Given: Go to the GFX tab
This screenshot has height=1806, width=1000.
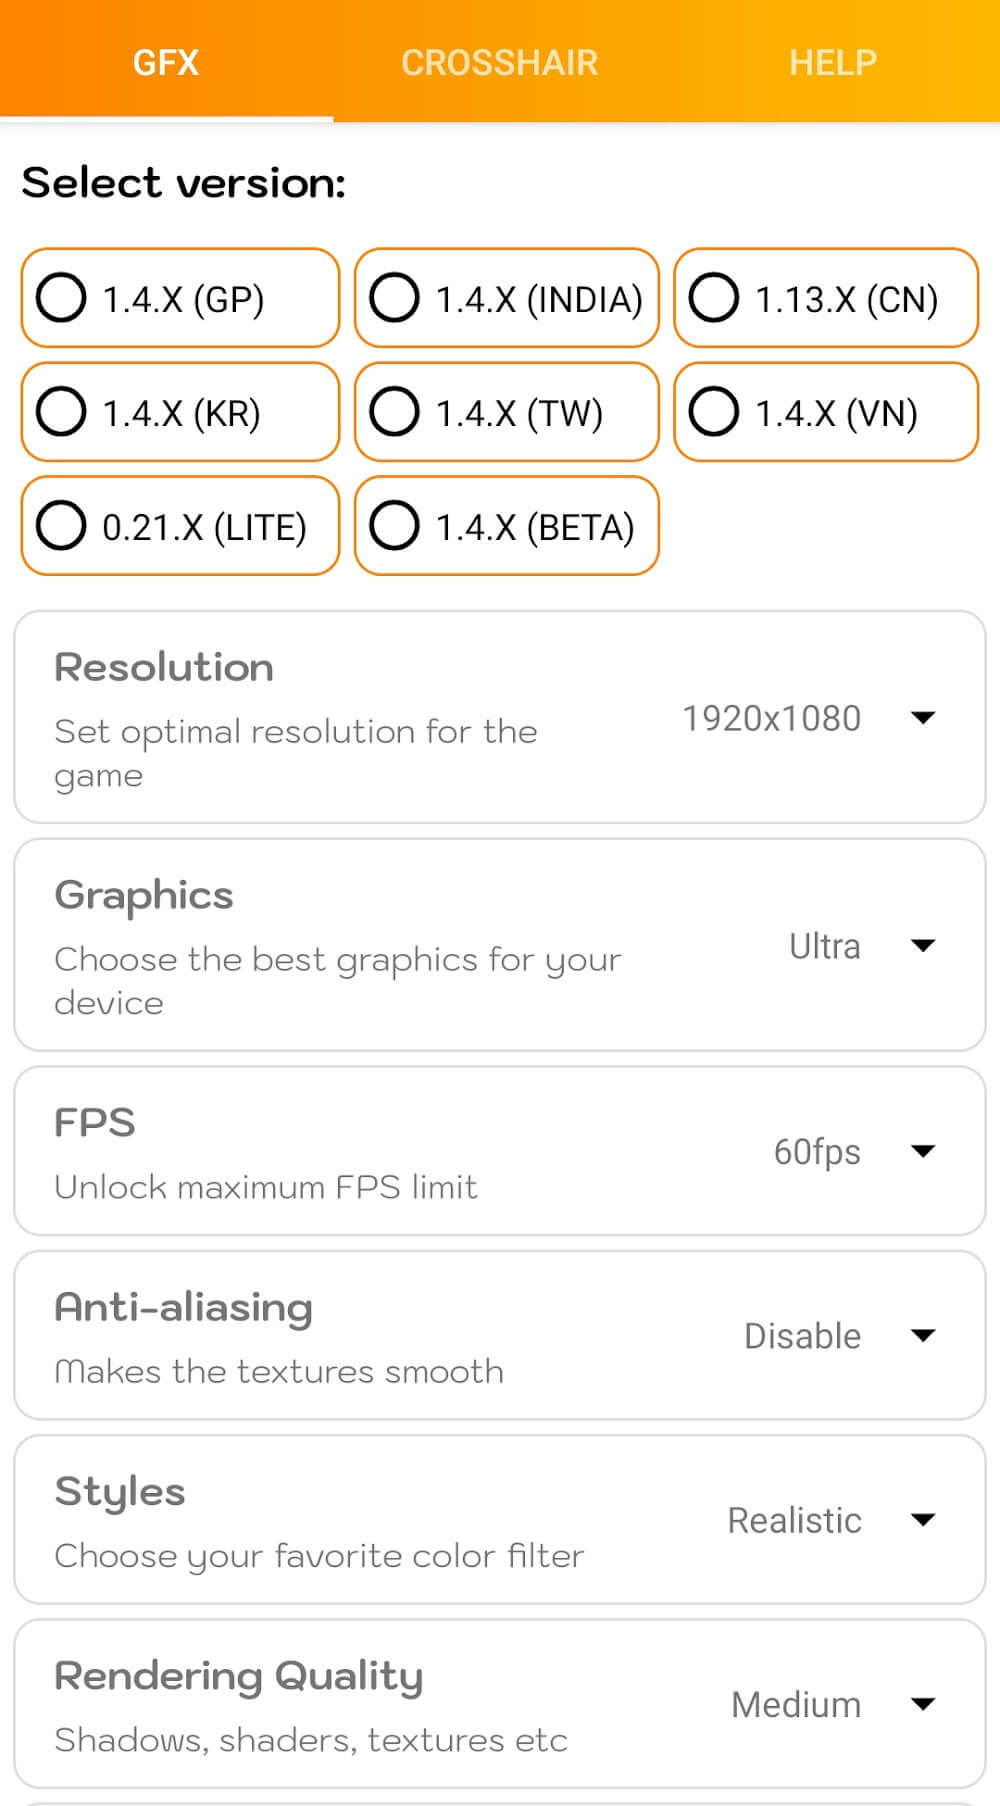Looking at the screenshot, I should (x=166, y=62).
